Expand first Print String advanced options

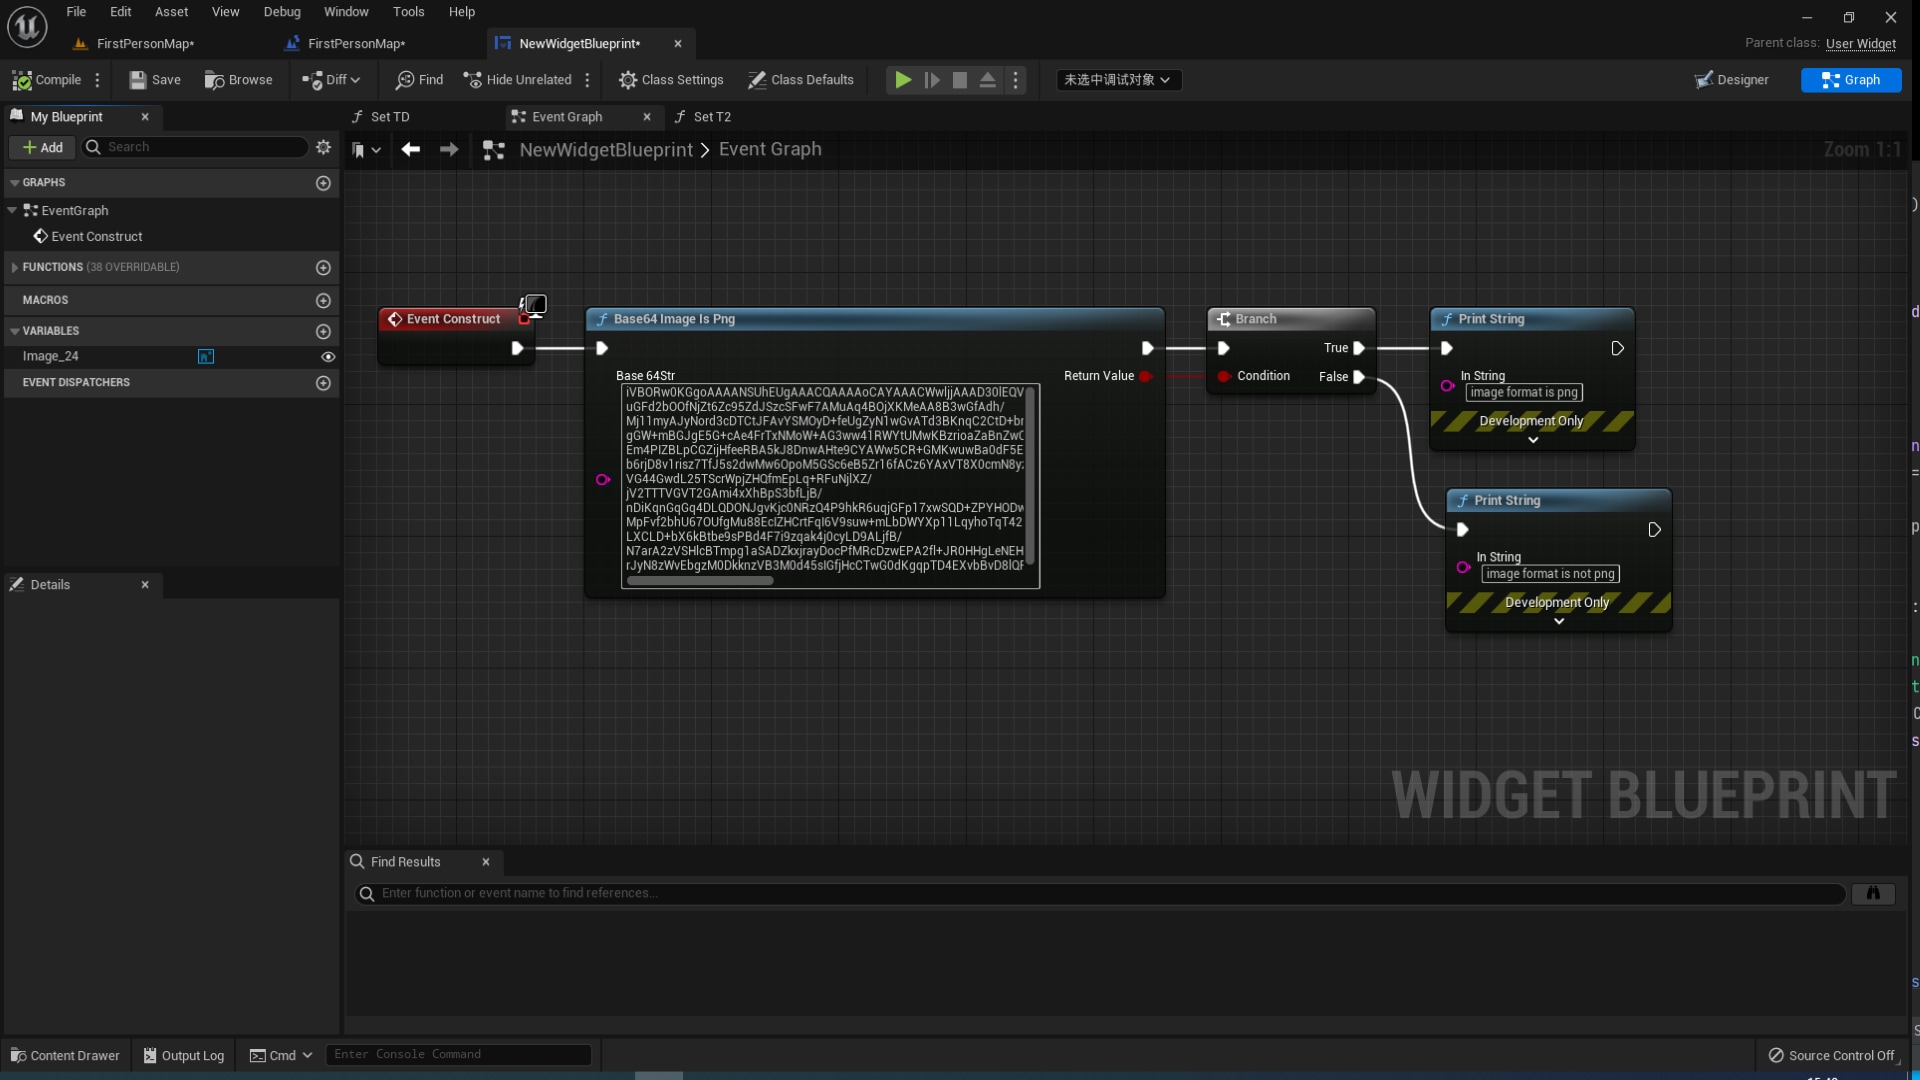1532,440
